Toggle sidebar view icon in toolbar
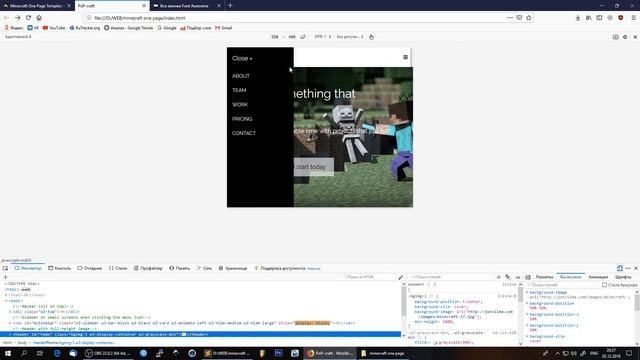Viewport: 640px width, 360px height. pyautogui.click(x=599, y=18)
